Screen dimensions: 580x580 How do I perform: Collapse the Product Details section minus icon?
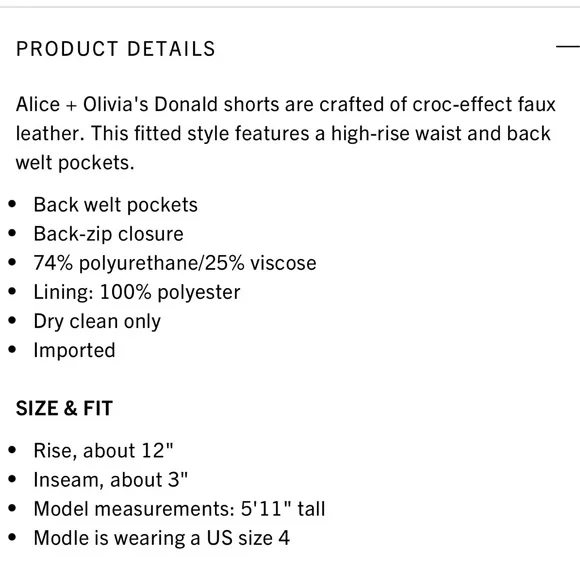pos(568,47)
